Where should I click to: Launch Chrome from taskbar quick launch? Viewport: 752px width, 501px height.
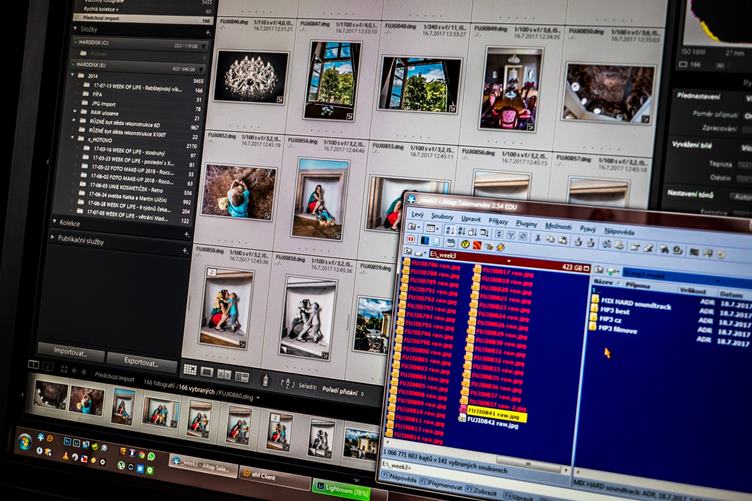(x=142, y=454)
